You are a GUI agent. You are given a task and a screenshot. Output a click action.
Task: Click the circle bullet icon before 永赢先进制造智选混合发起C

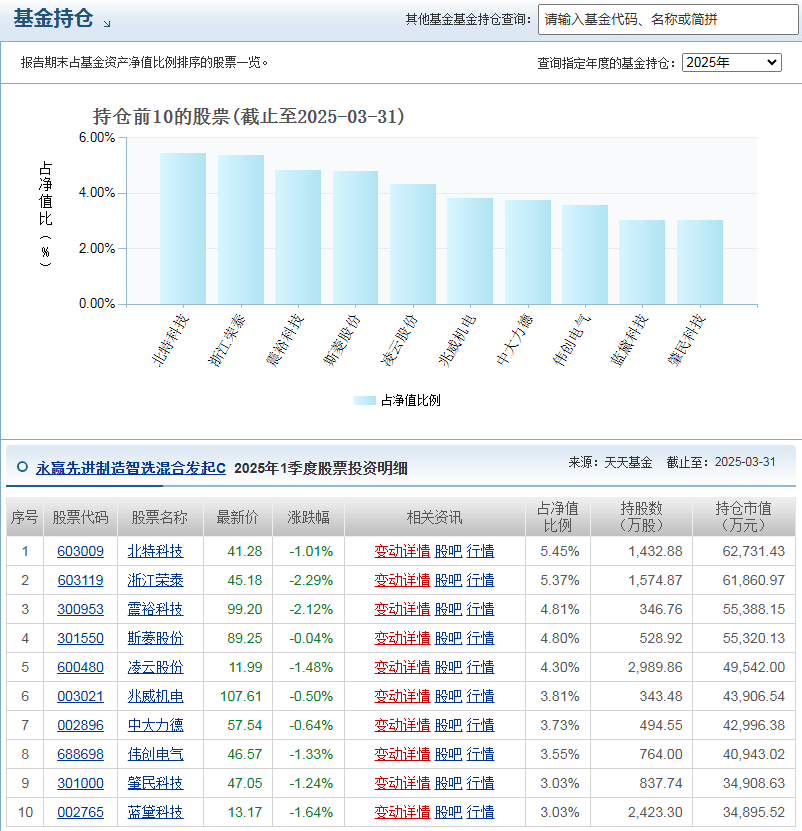(x=22, y=467)
